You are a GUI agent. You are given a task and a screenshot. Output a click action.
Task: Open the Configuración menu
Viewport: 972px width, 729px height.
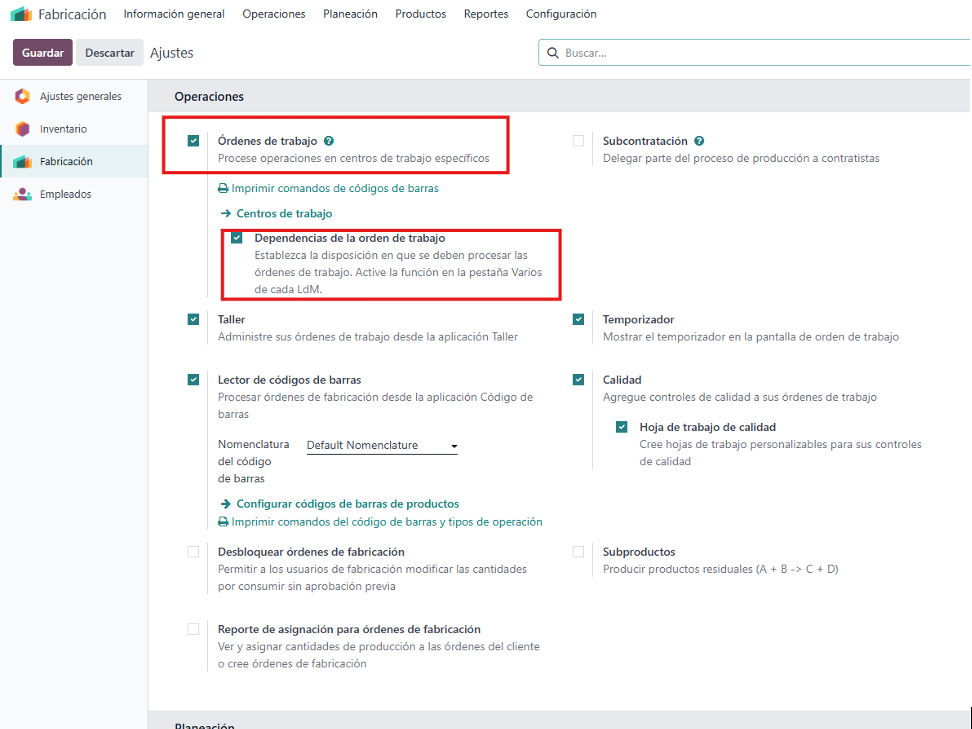point(561,14)
